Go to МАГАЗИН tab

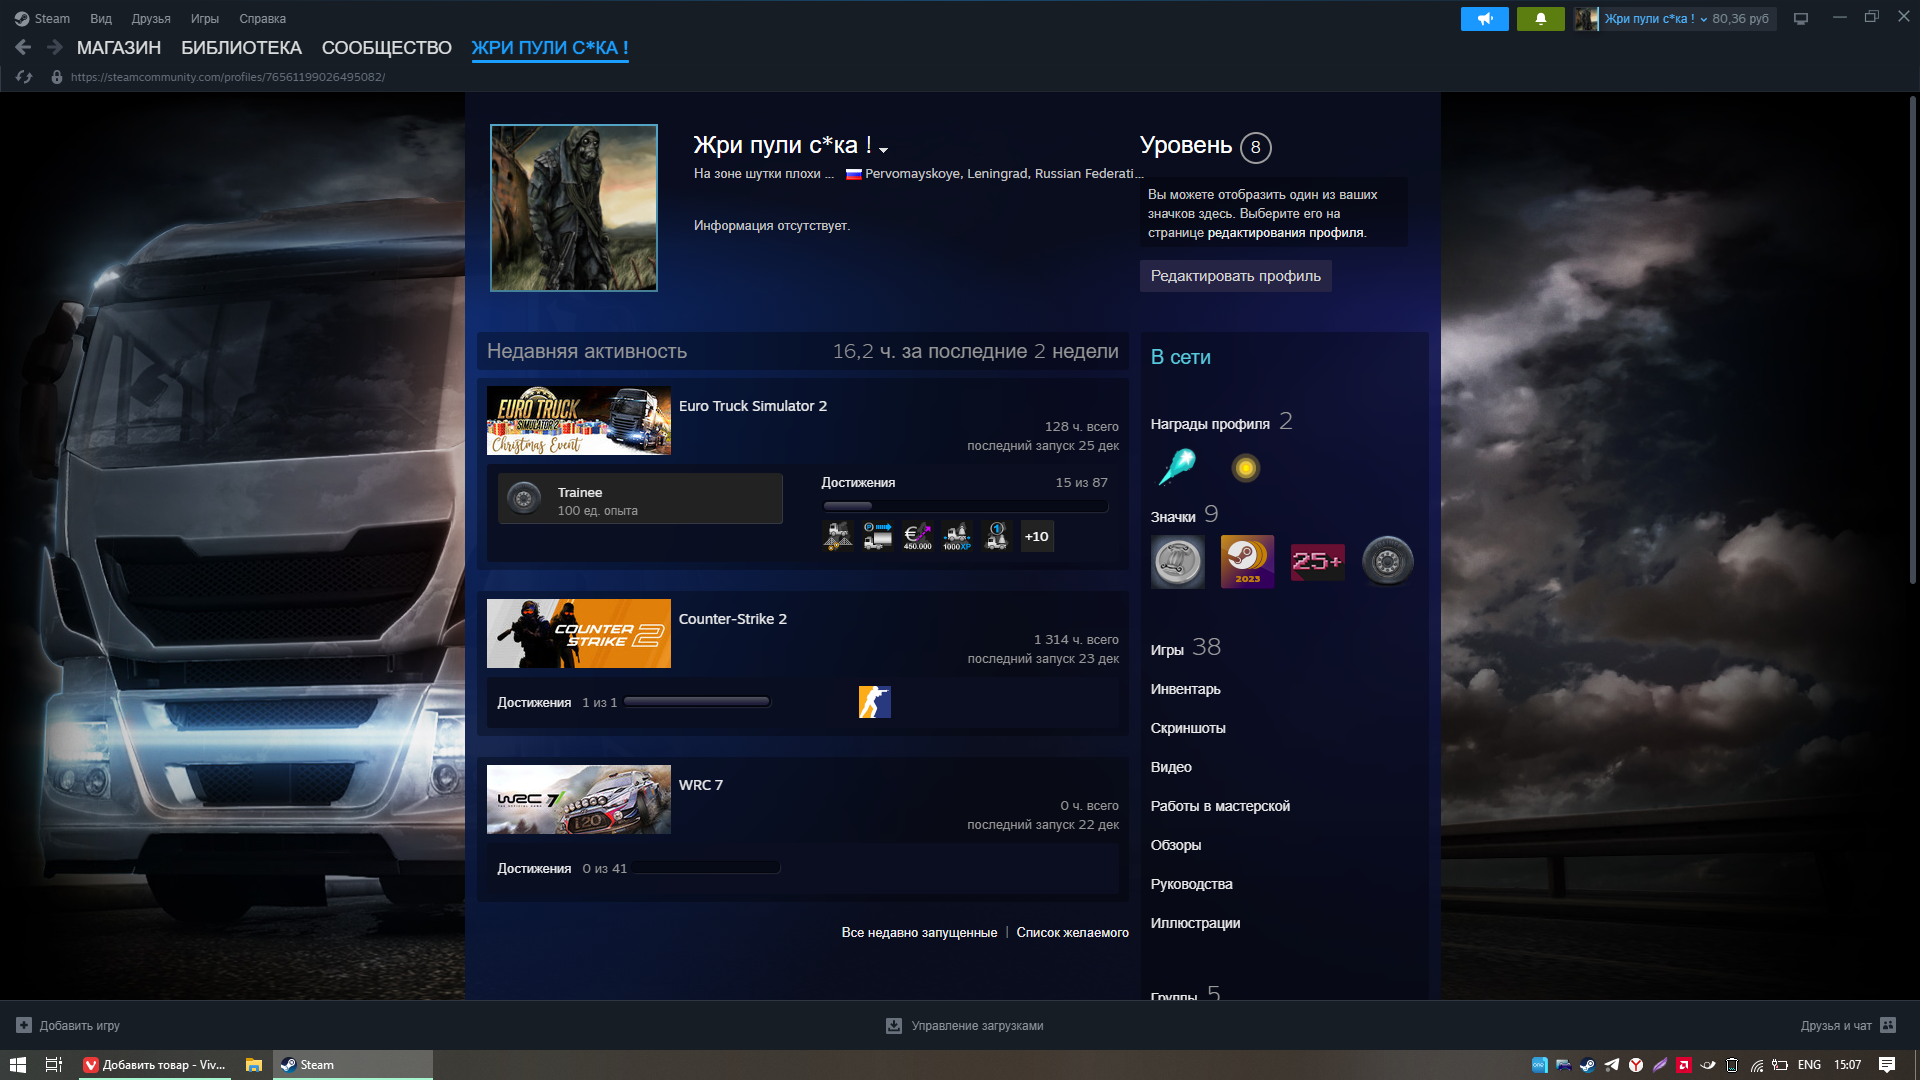(x=119, y=48)
